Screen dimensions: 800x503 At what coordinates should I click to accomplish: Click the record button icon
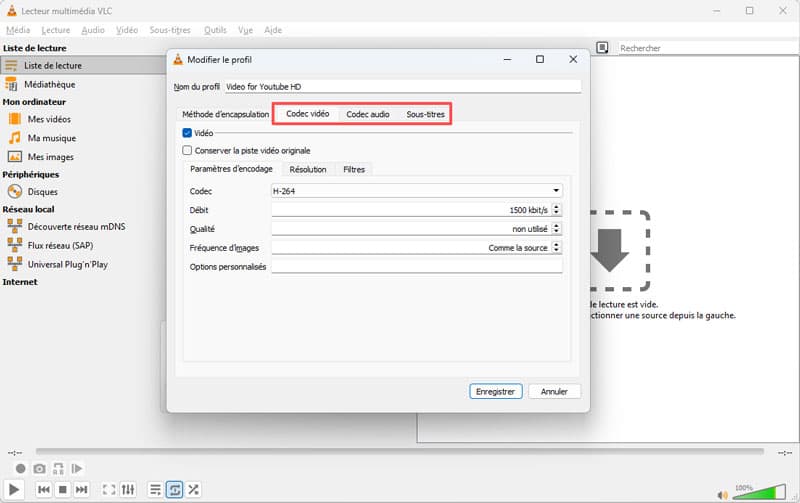pos(20,468)
